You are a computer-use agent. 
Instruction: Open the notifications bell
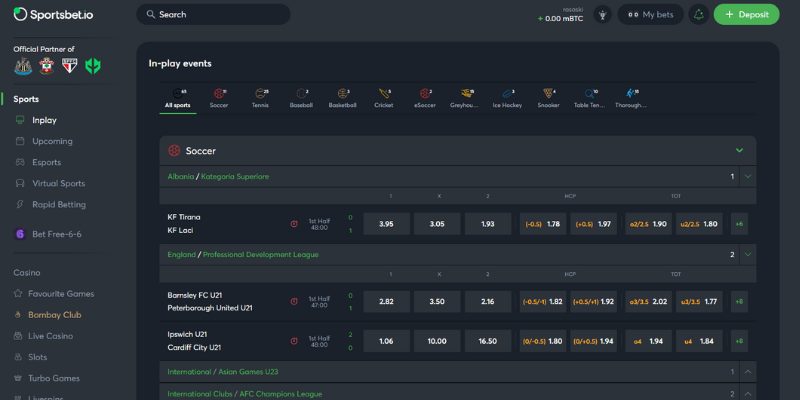point(698,15)
